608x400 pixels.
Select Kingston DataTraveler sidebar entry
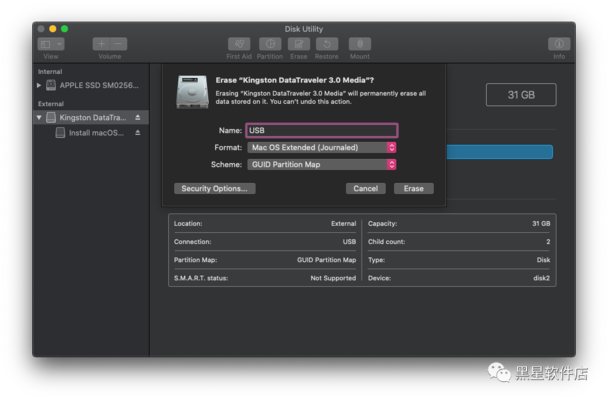click(x=92, y=117)
